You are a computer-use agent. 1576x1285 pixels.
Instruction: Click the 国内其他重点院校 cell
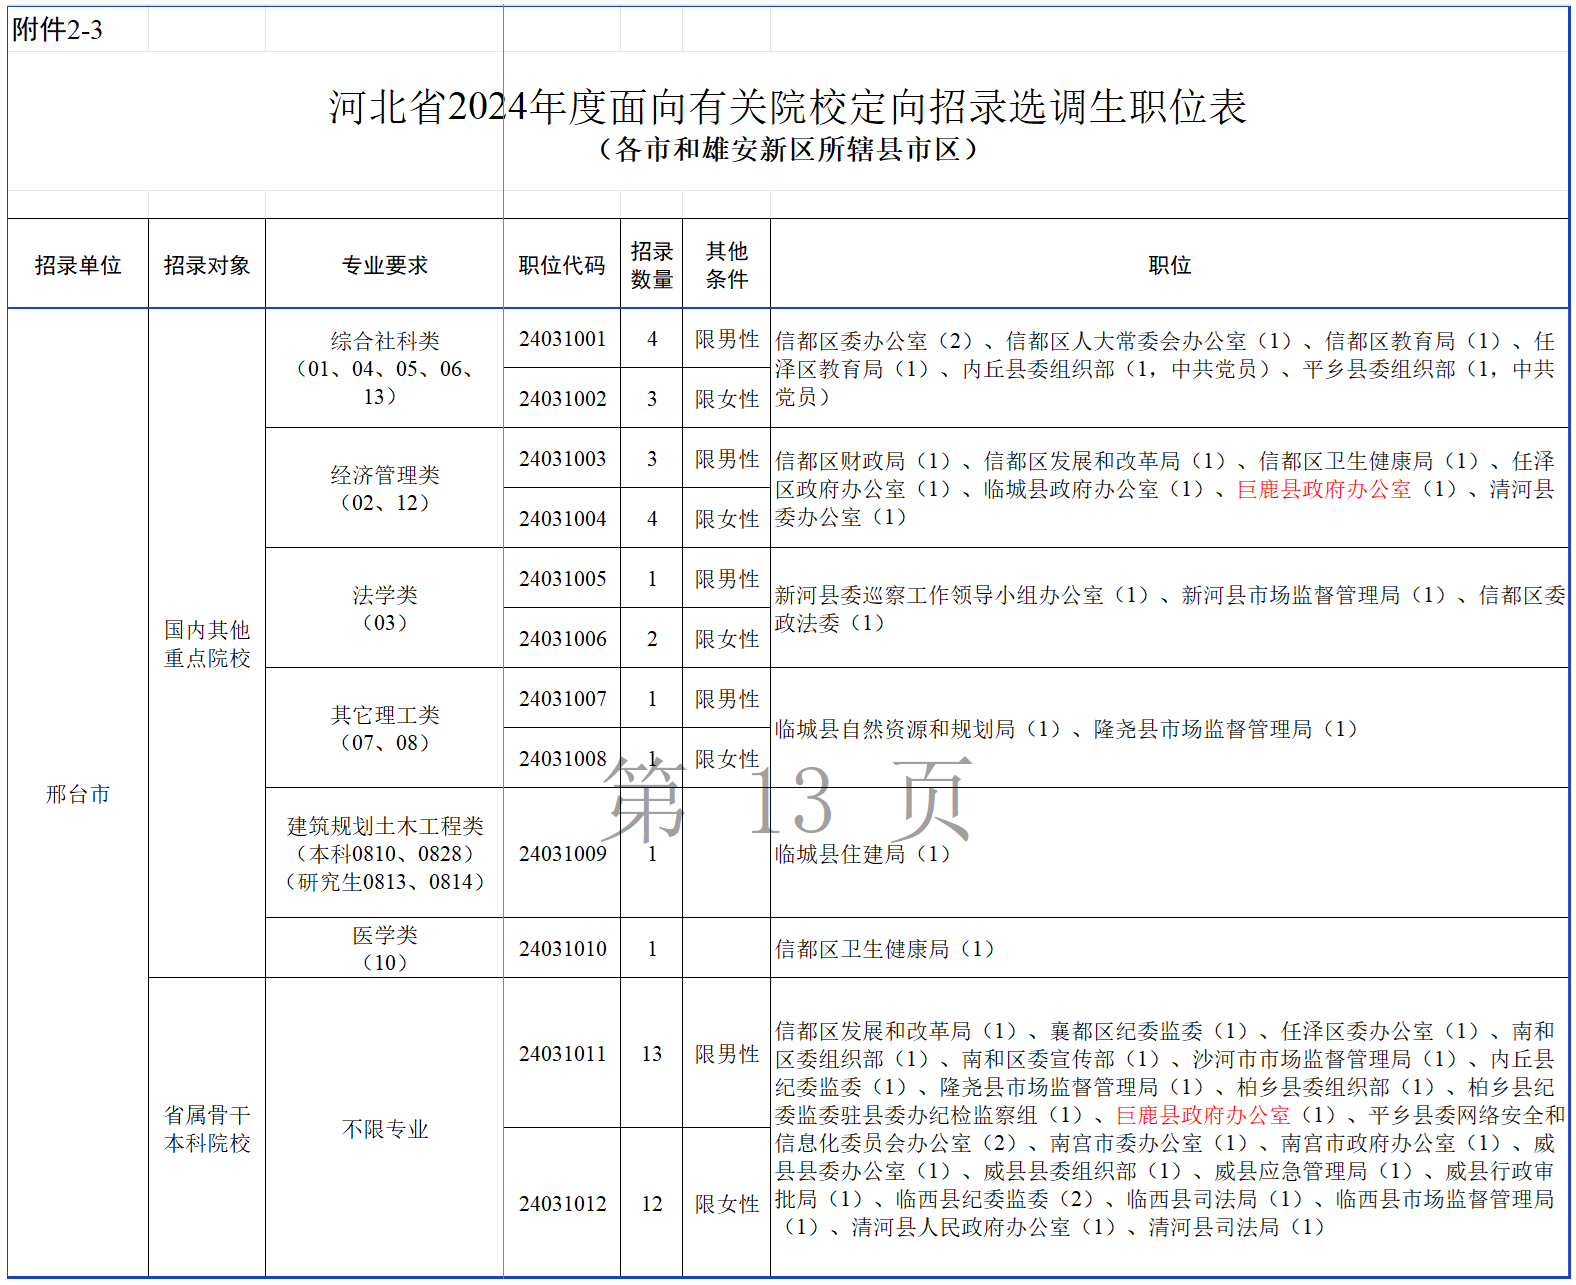click(207, 644)
